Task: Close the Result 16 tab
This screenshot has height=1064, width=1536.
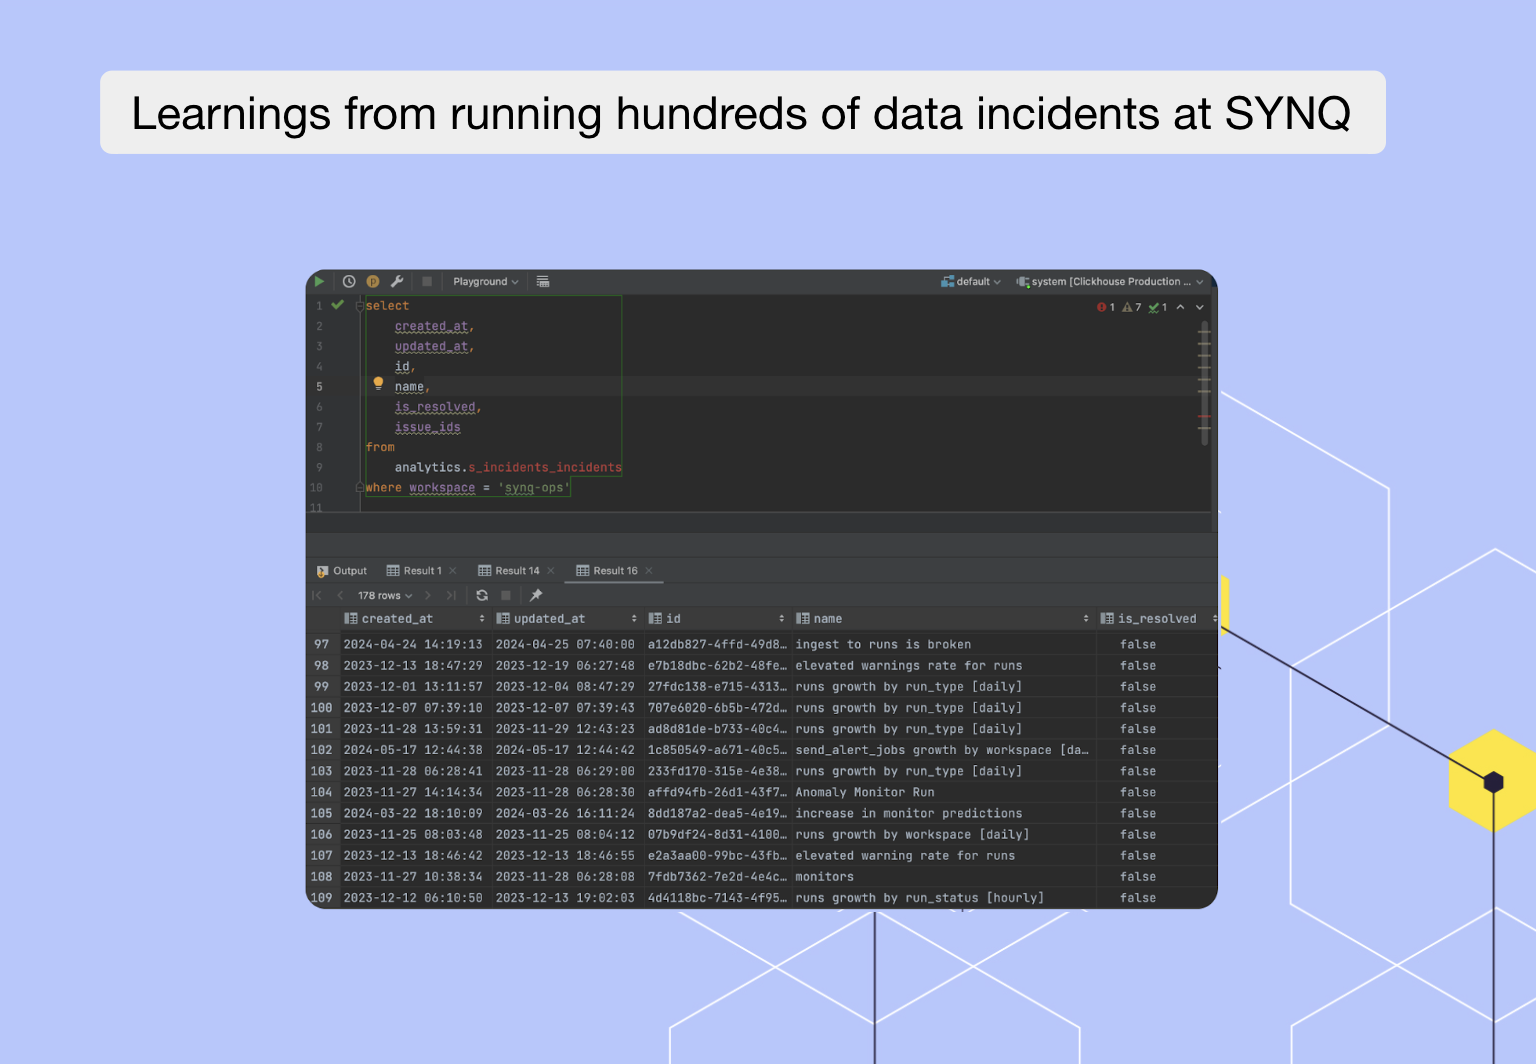Action: [x=649, y=571]
